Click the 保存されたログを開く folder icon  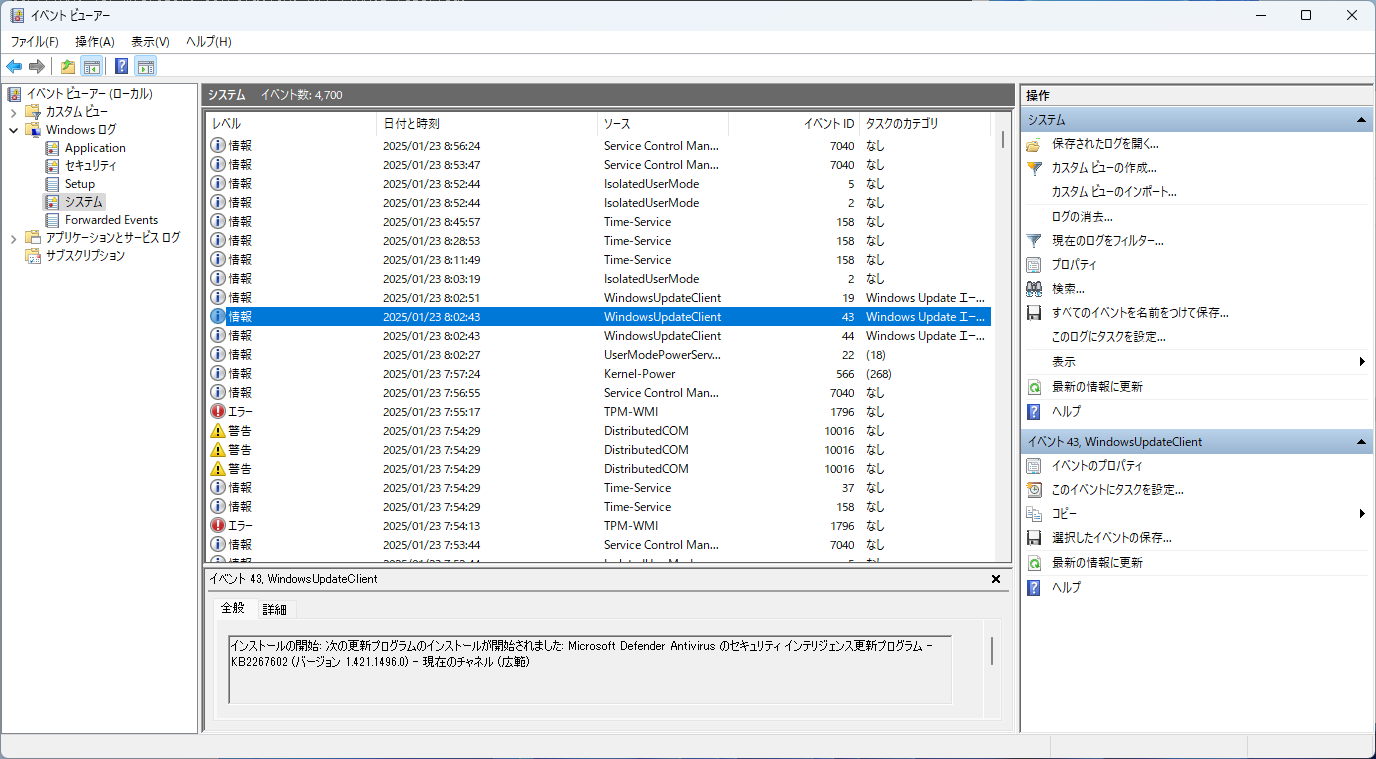(1034, 144)
